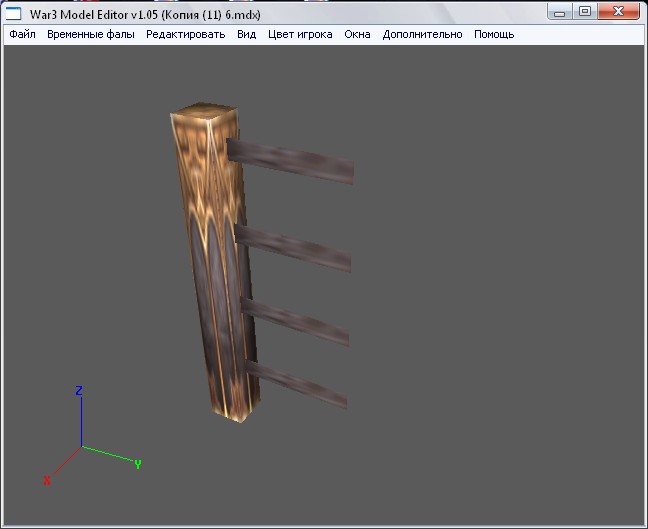The height and width of the screenshot is (529, 648).
Task: Open the Цвет игрока menu
Action: (x=300, y=34)
